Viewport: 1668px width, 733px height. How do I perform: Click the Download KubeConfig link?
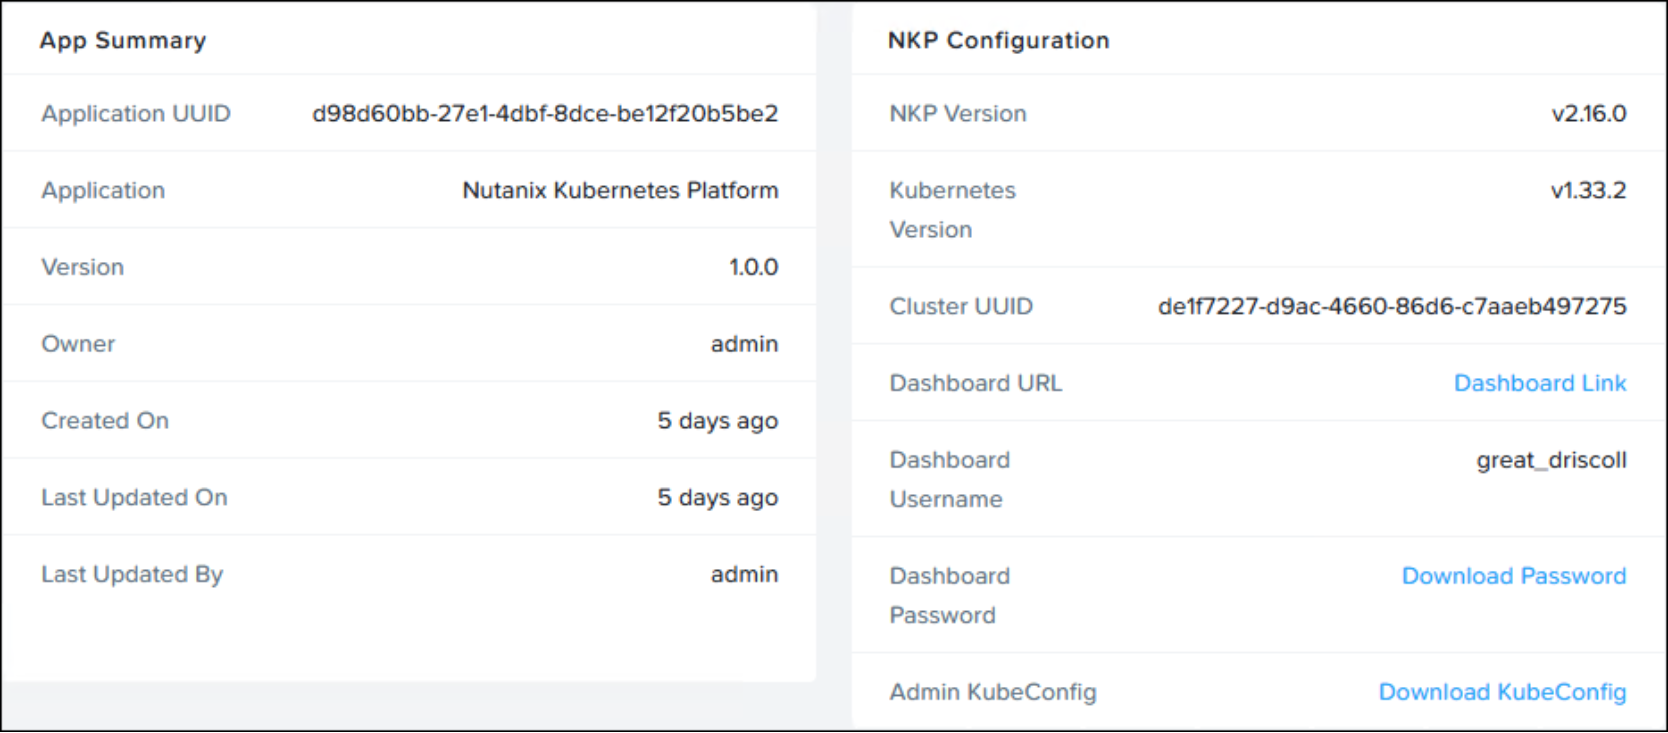(1502, 692)
